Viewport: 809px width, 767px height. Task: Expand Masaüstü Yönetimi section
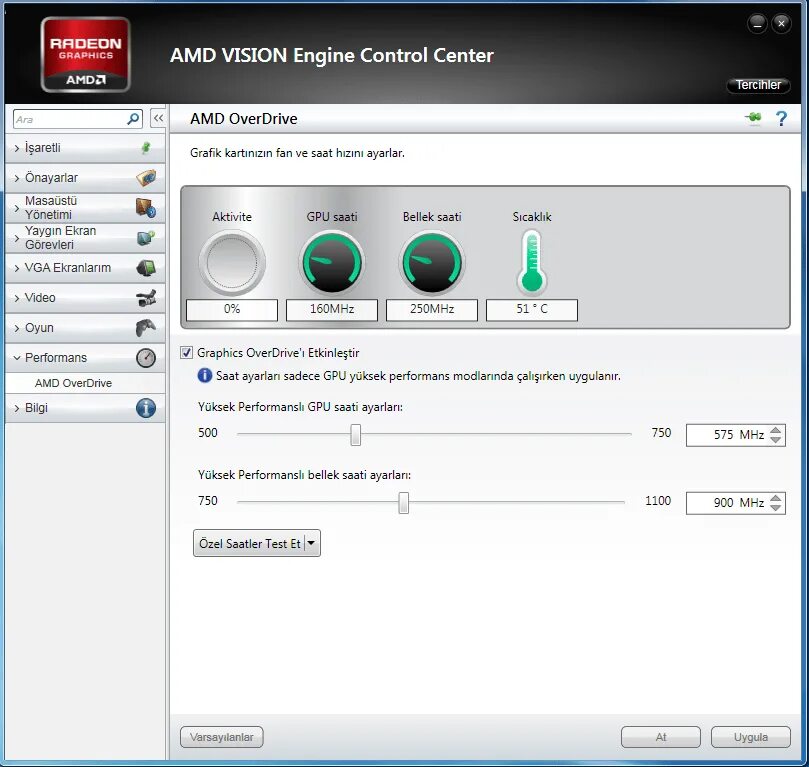(17, 208)
